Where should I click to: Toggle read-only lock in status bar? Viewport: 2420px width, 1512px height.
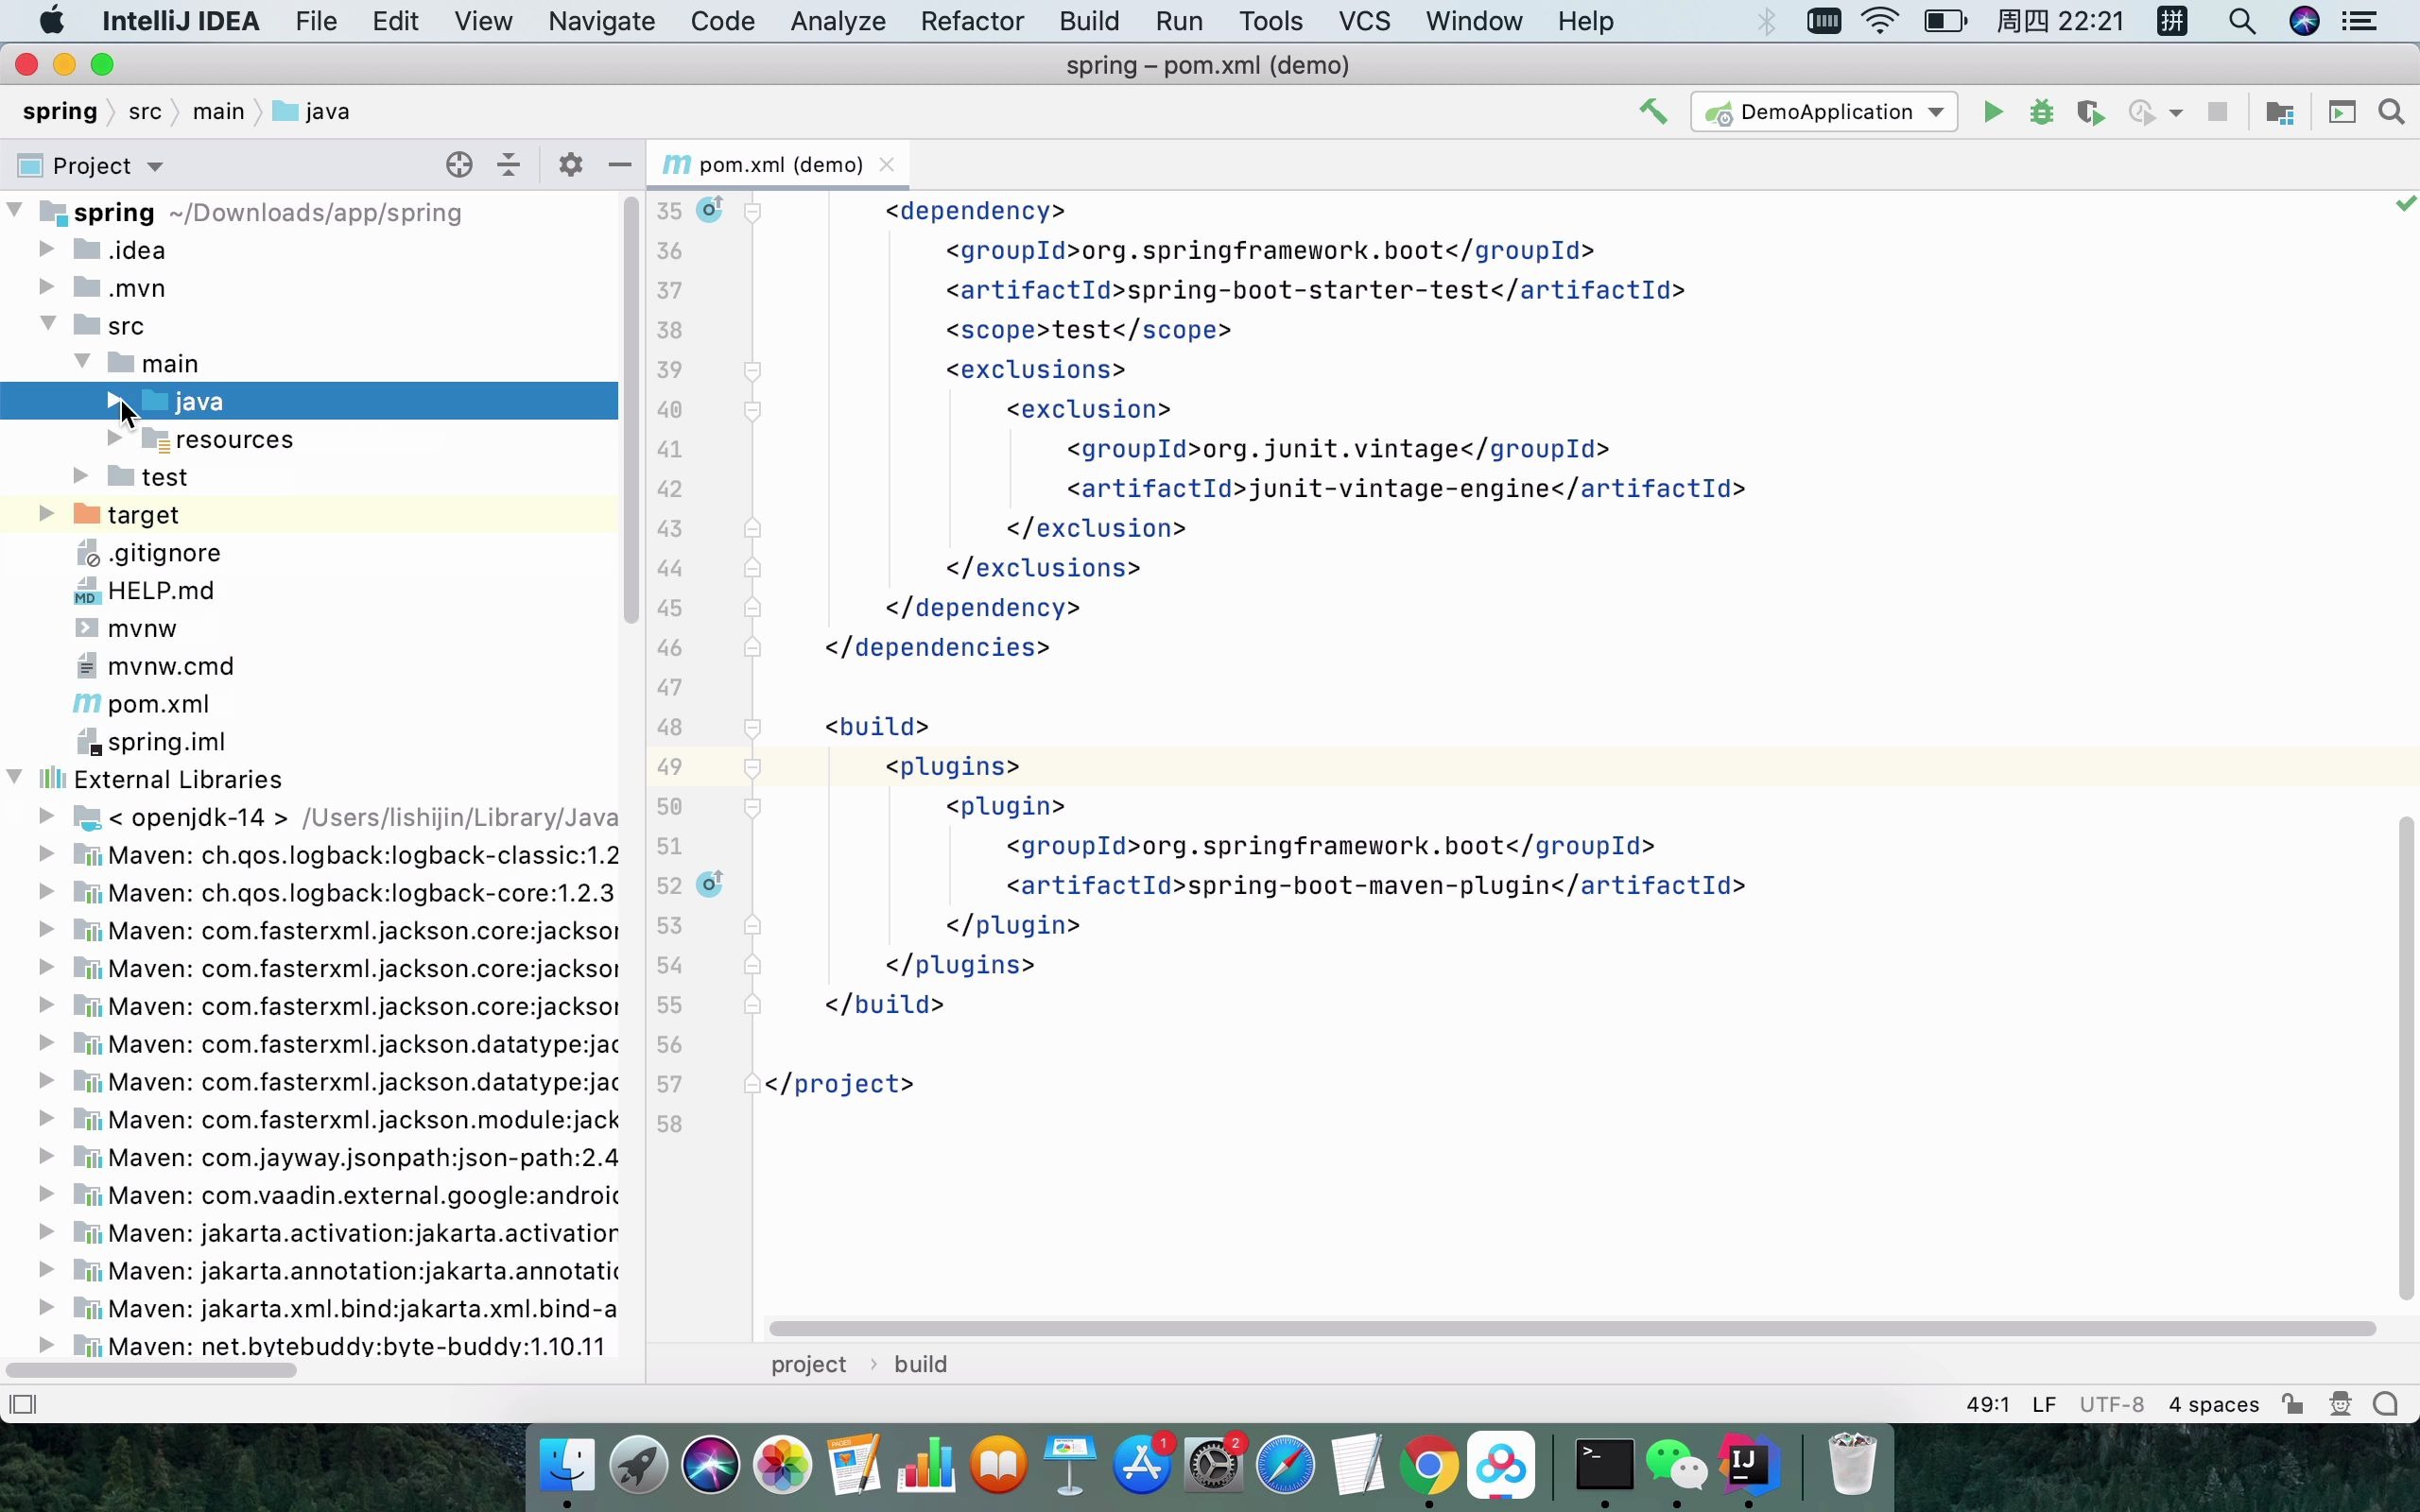tap(2293, 1404)
